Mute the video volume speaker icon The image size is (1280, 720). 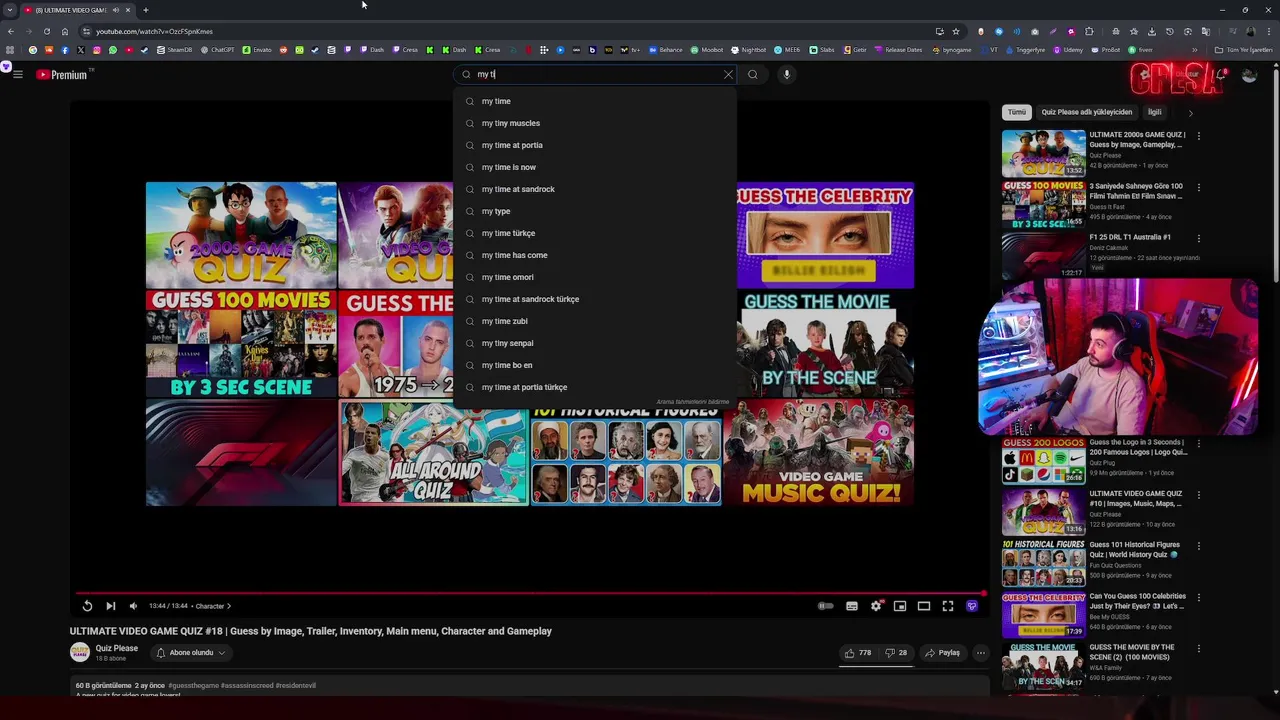(x=133, y=606)
